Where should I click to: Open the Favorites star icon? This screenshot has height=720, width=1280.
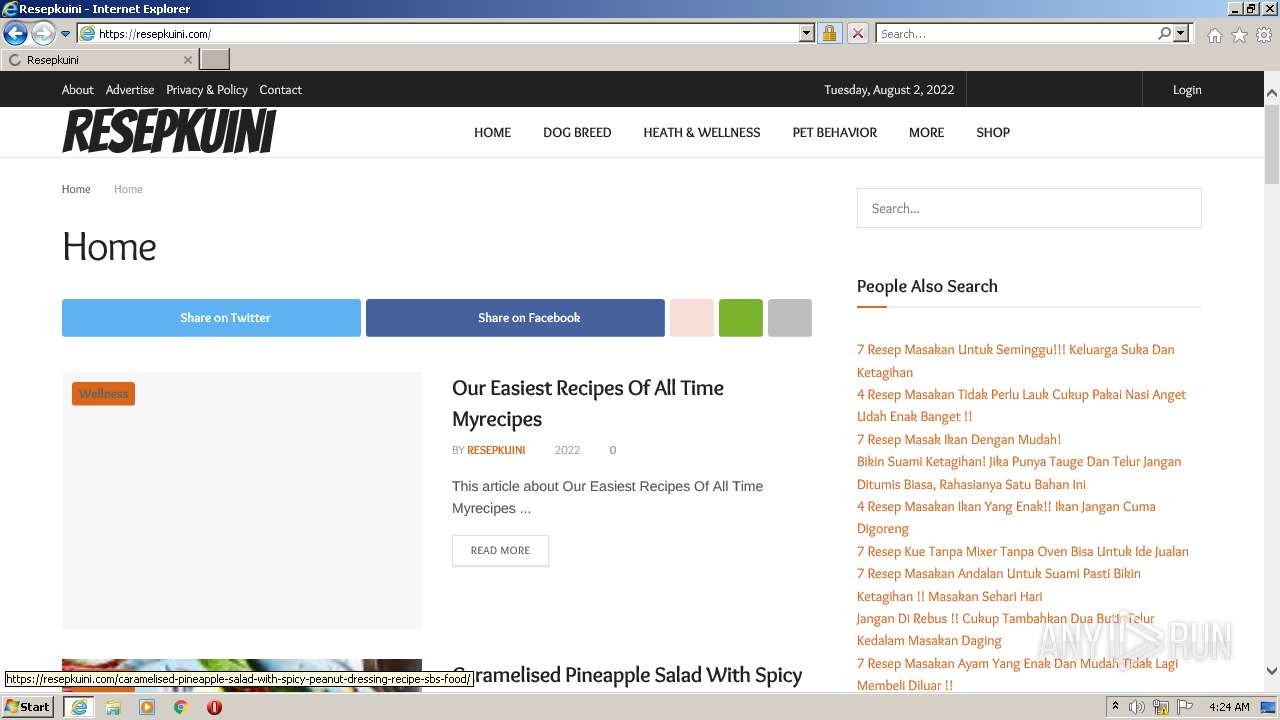click(x=1239, y=35)
